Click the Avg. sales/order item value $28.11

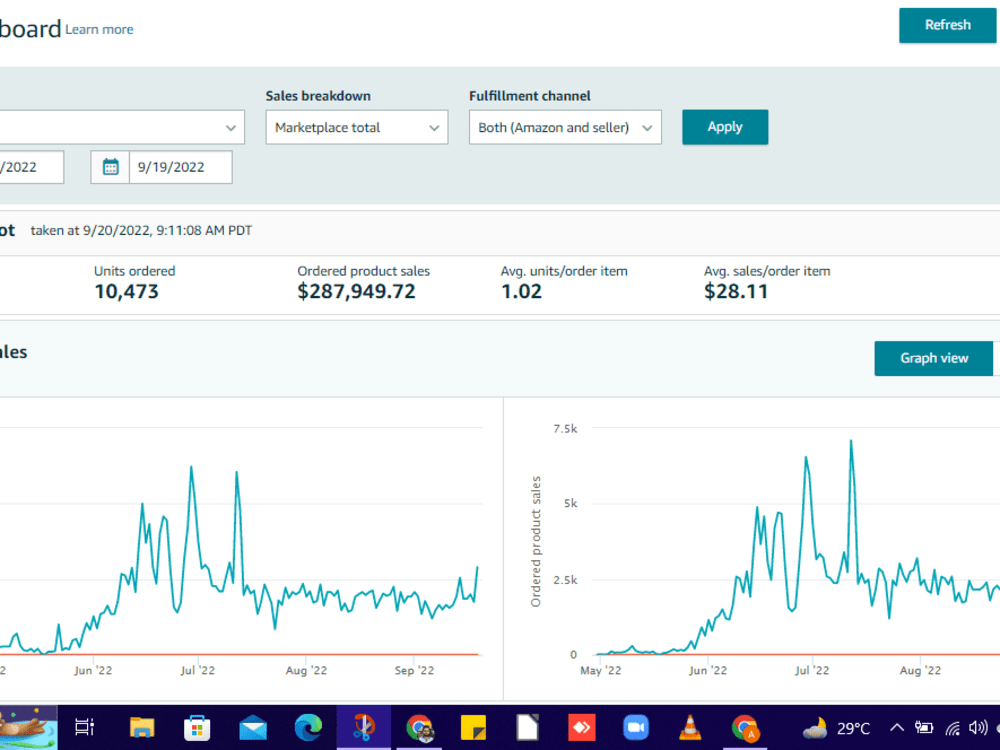click(x=736, y=291)
